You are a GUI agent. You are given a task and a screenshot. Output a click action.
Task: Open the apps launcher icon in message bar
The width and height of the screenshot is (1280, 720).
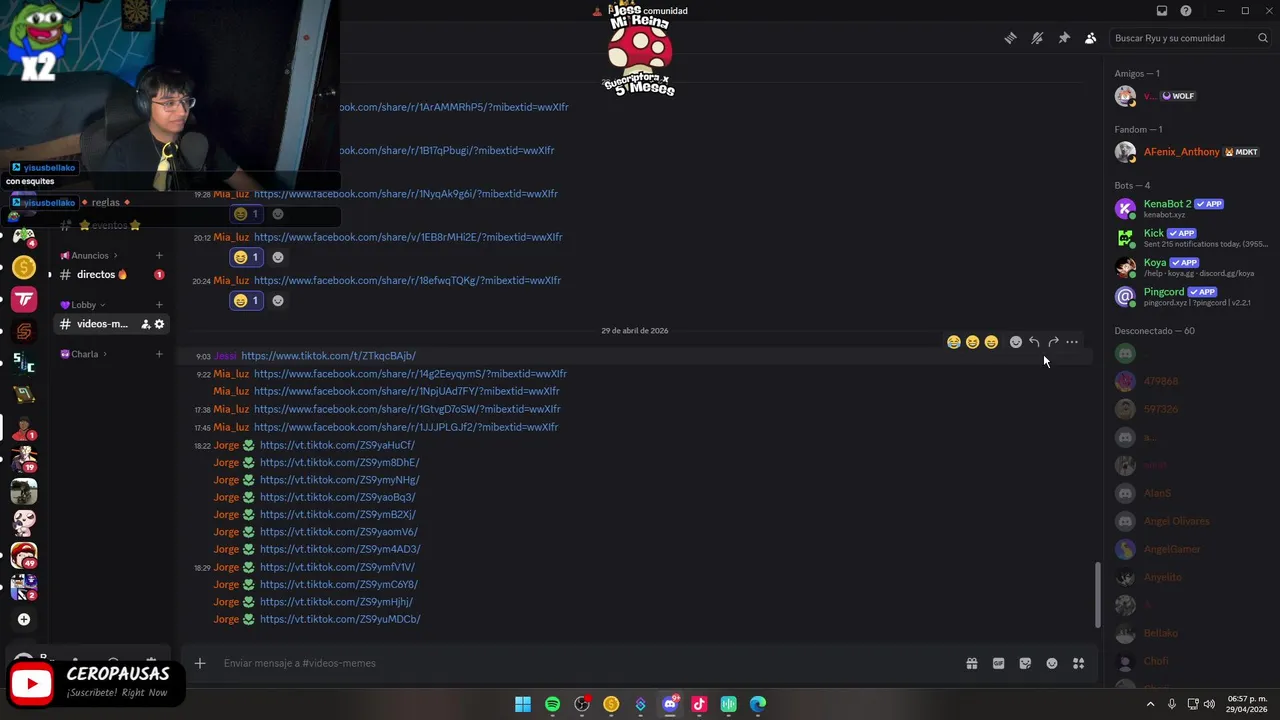point(1079,663)
